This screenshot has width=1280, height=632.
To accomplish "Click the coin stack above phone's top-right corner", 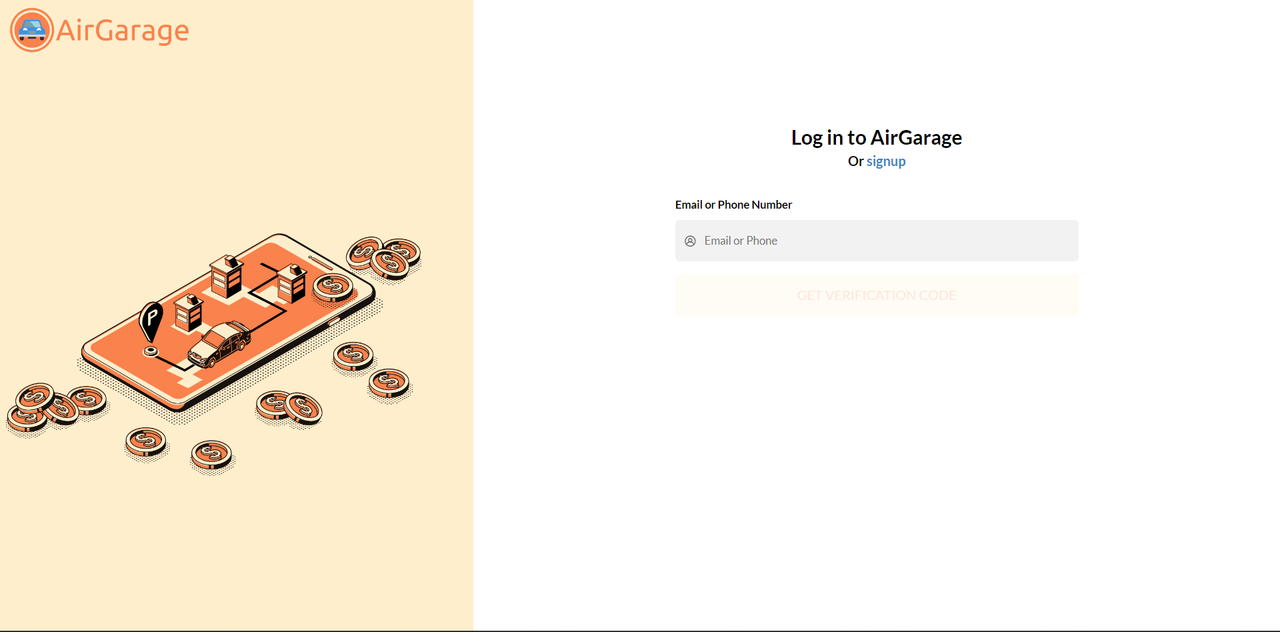I will 384,258.
